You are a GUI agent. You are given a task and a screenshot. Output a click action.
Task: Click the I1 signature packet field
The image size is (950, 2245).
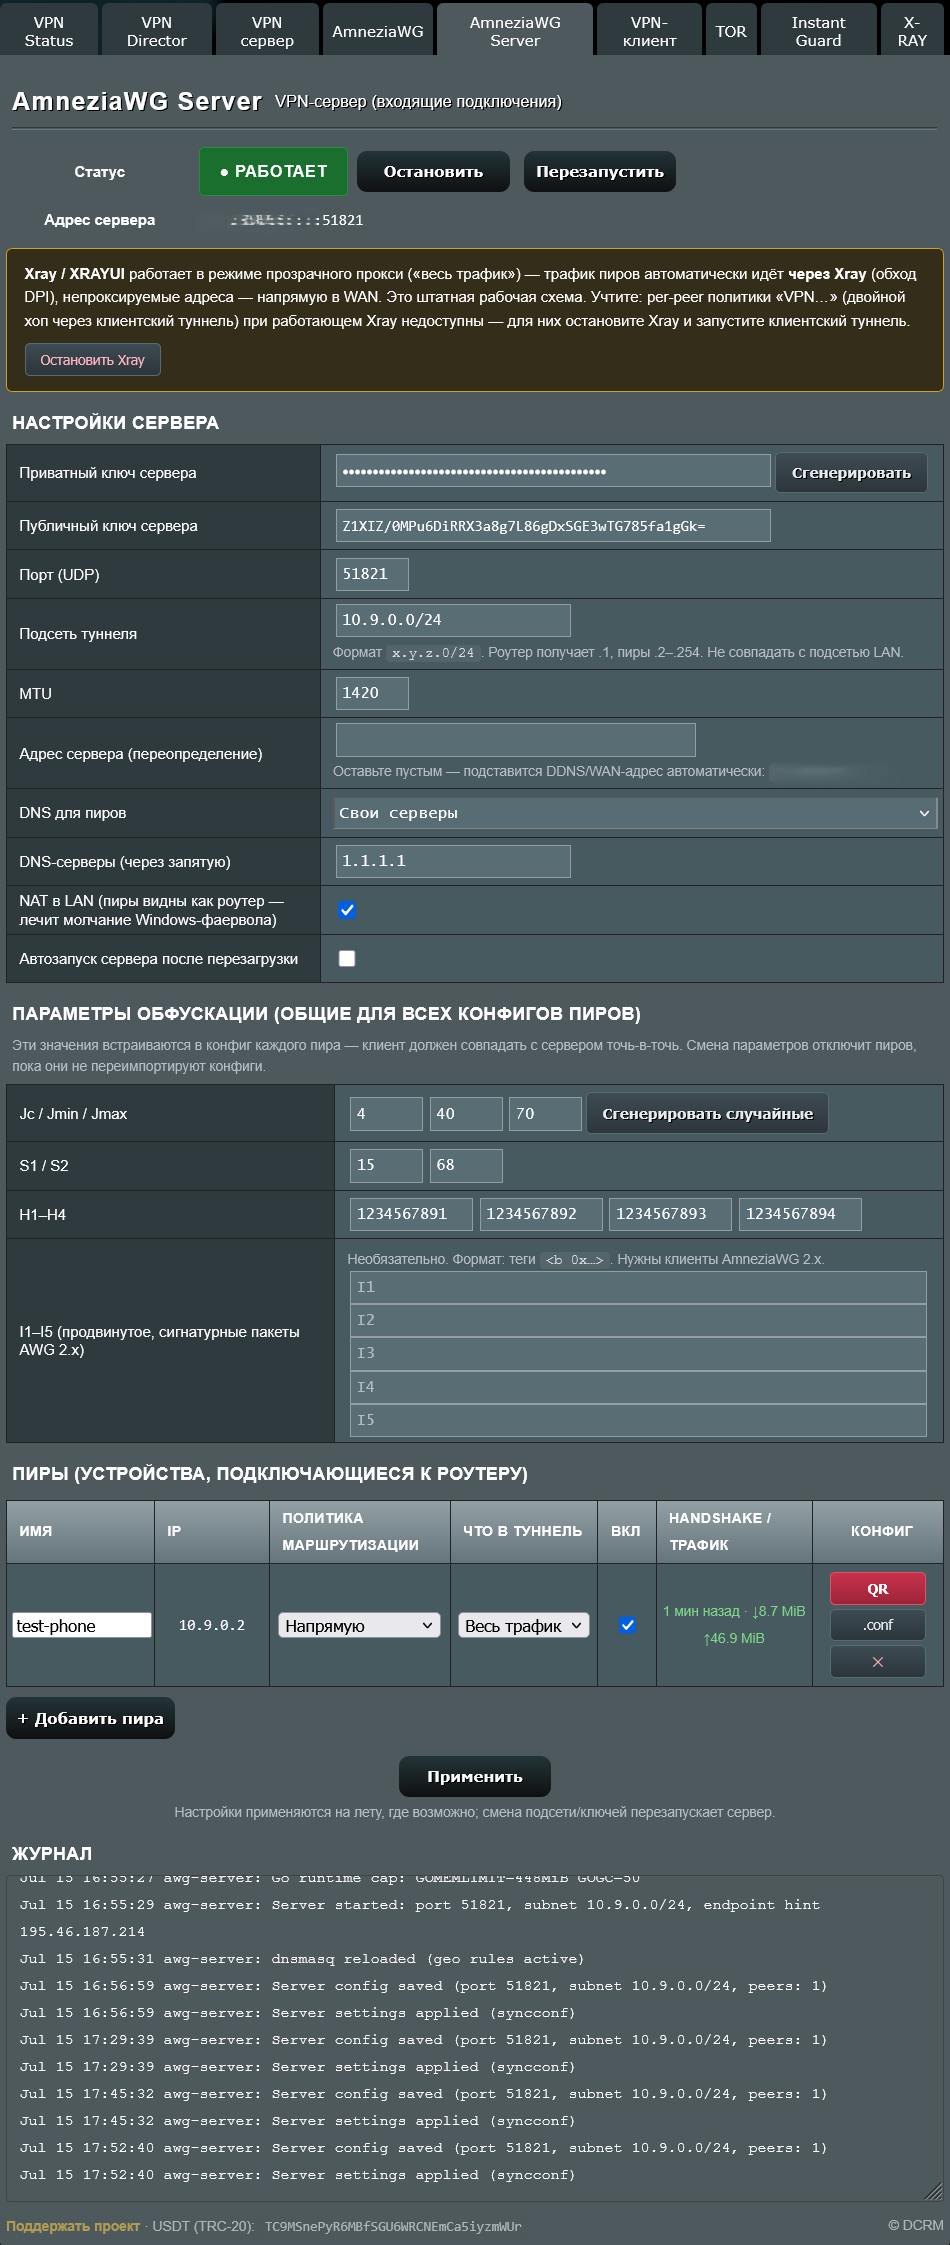[638, 1287]
